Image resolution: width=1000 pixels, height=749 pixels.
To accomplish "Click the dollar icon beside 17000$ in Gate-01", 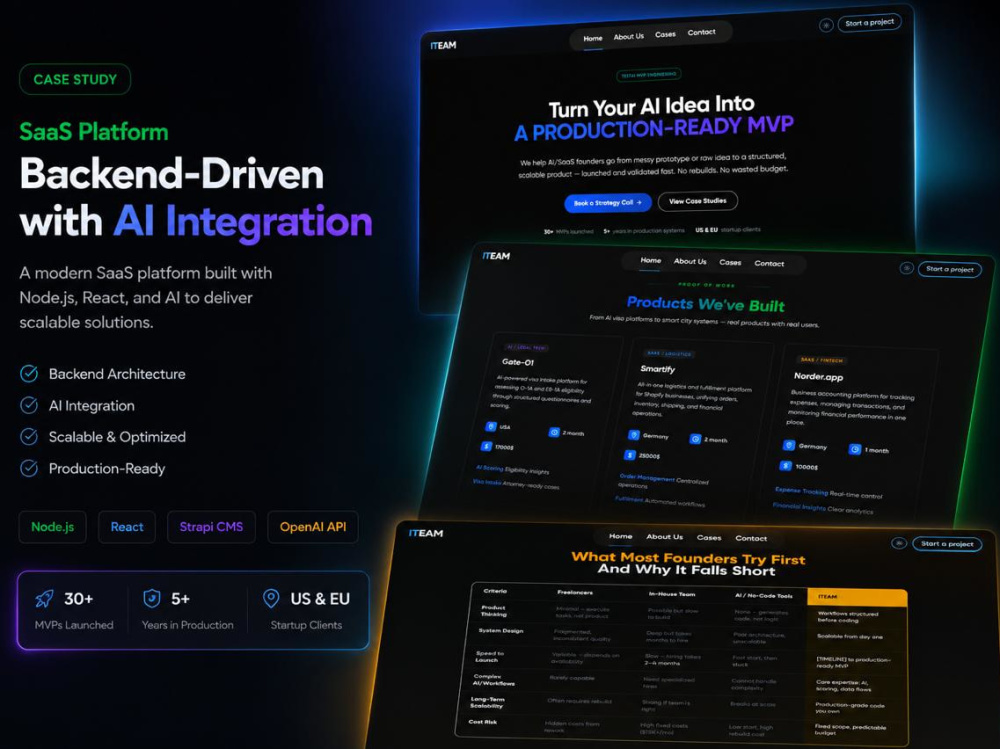I will (487, 446).
